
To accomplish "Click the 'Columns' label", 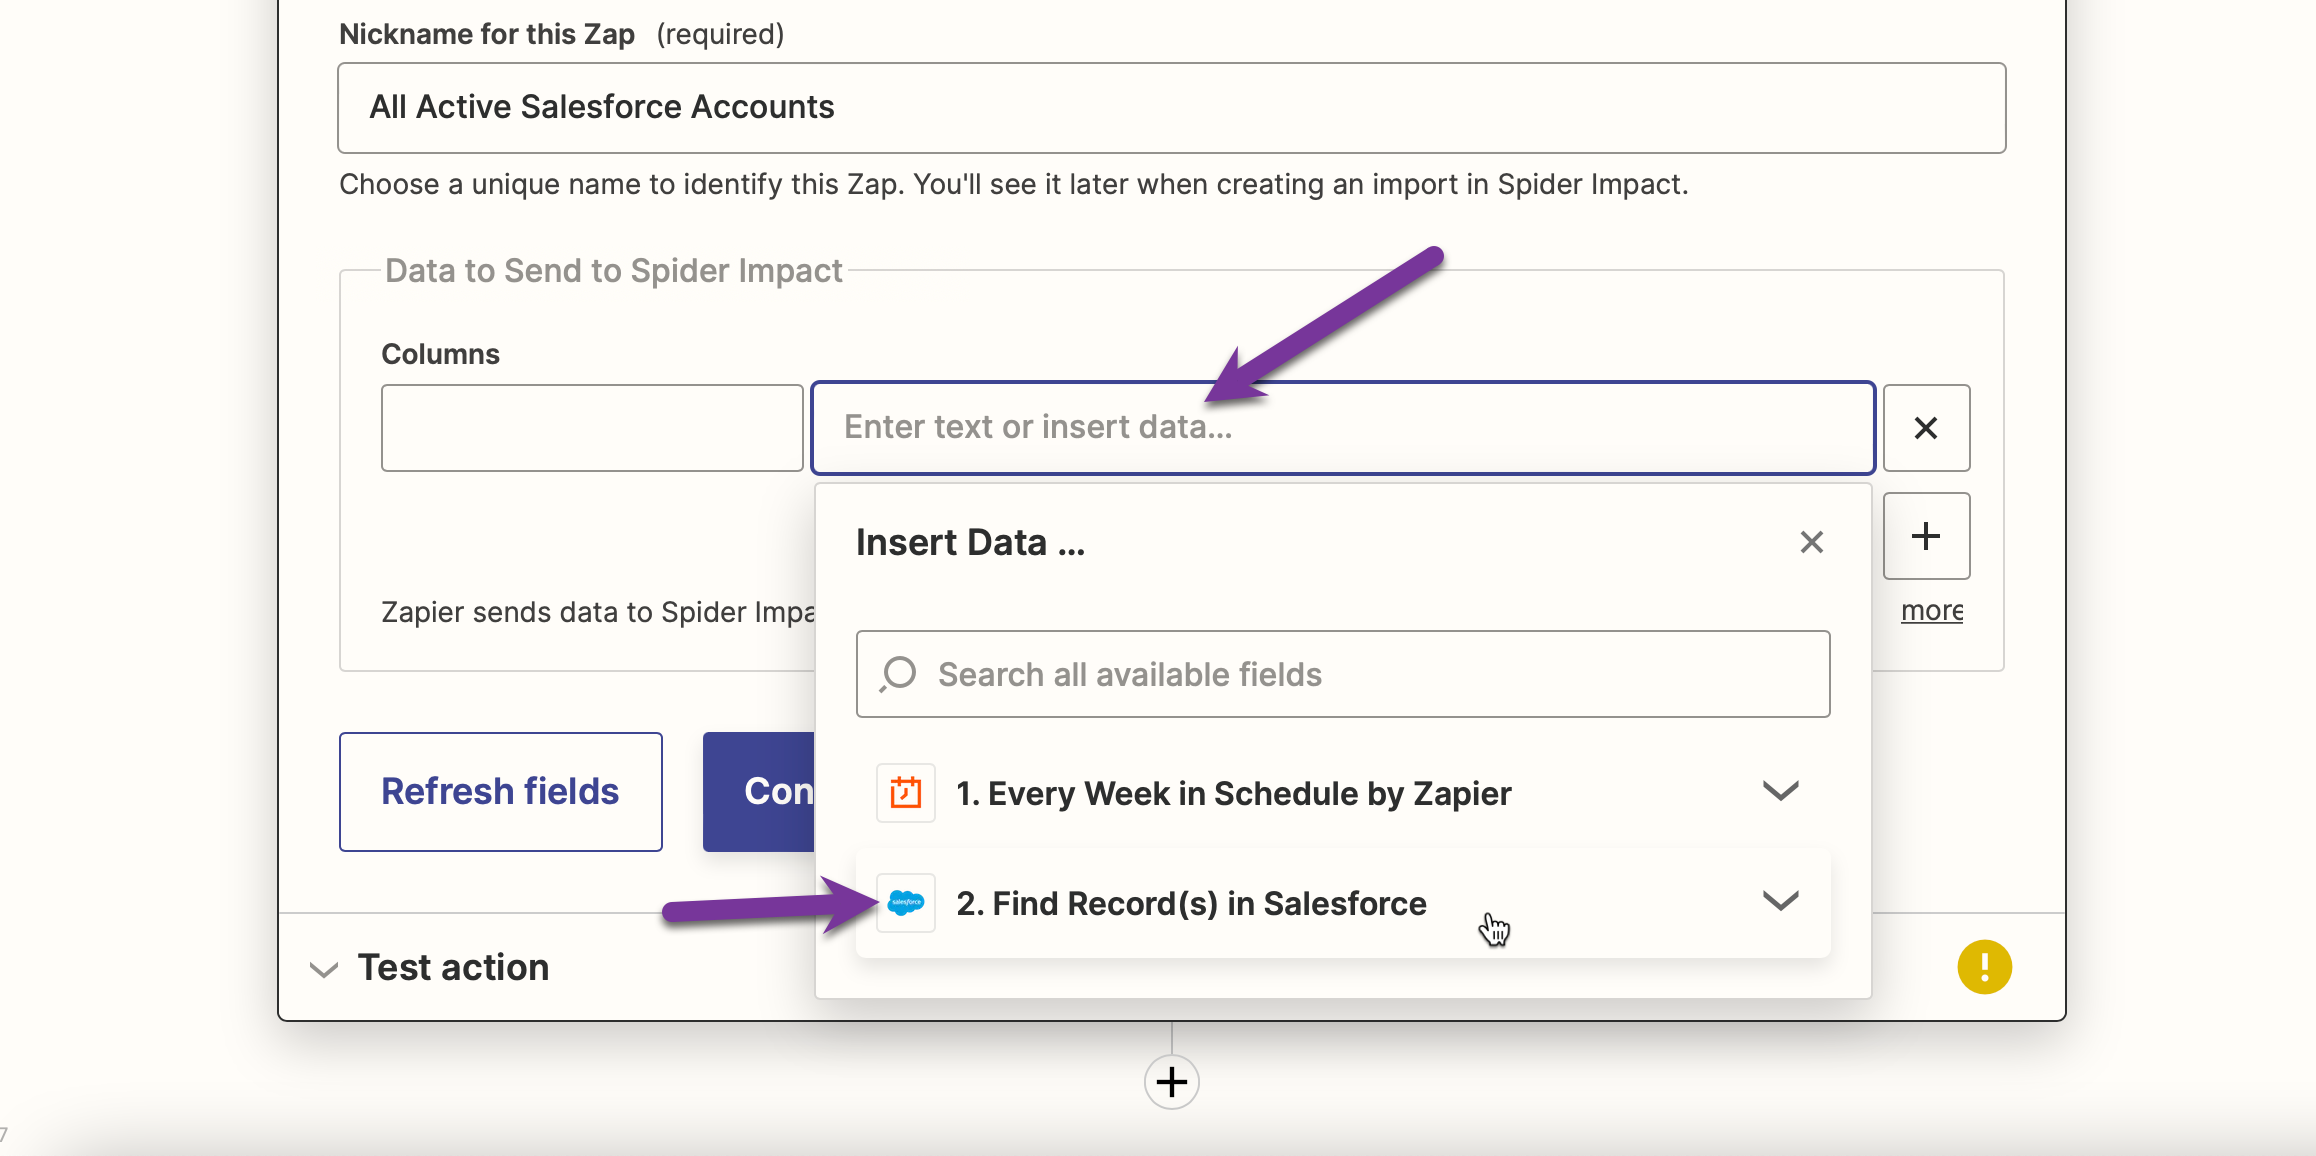I will tap(441, 354).
